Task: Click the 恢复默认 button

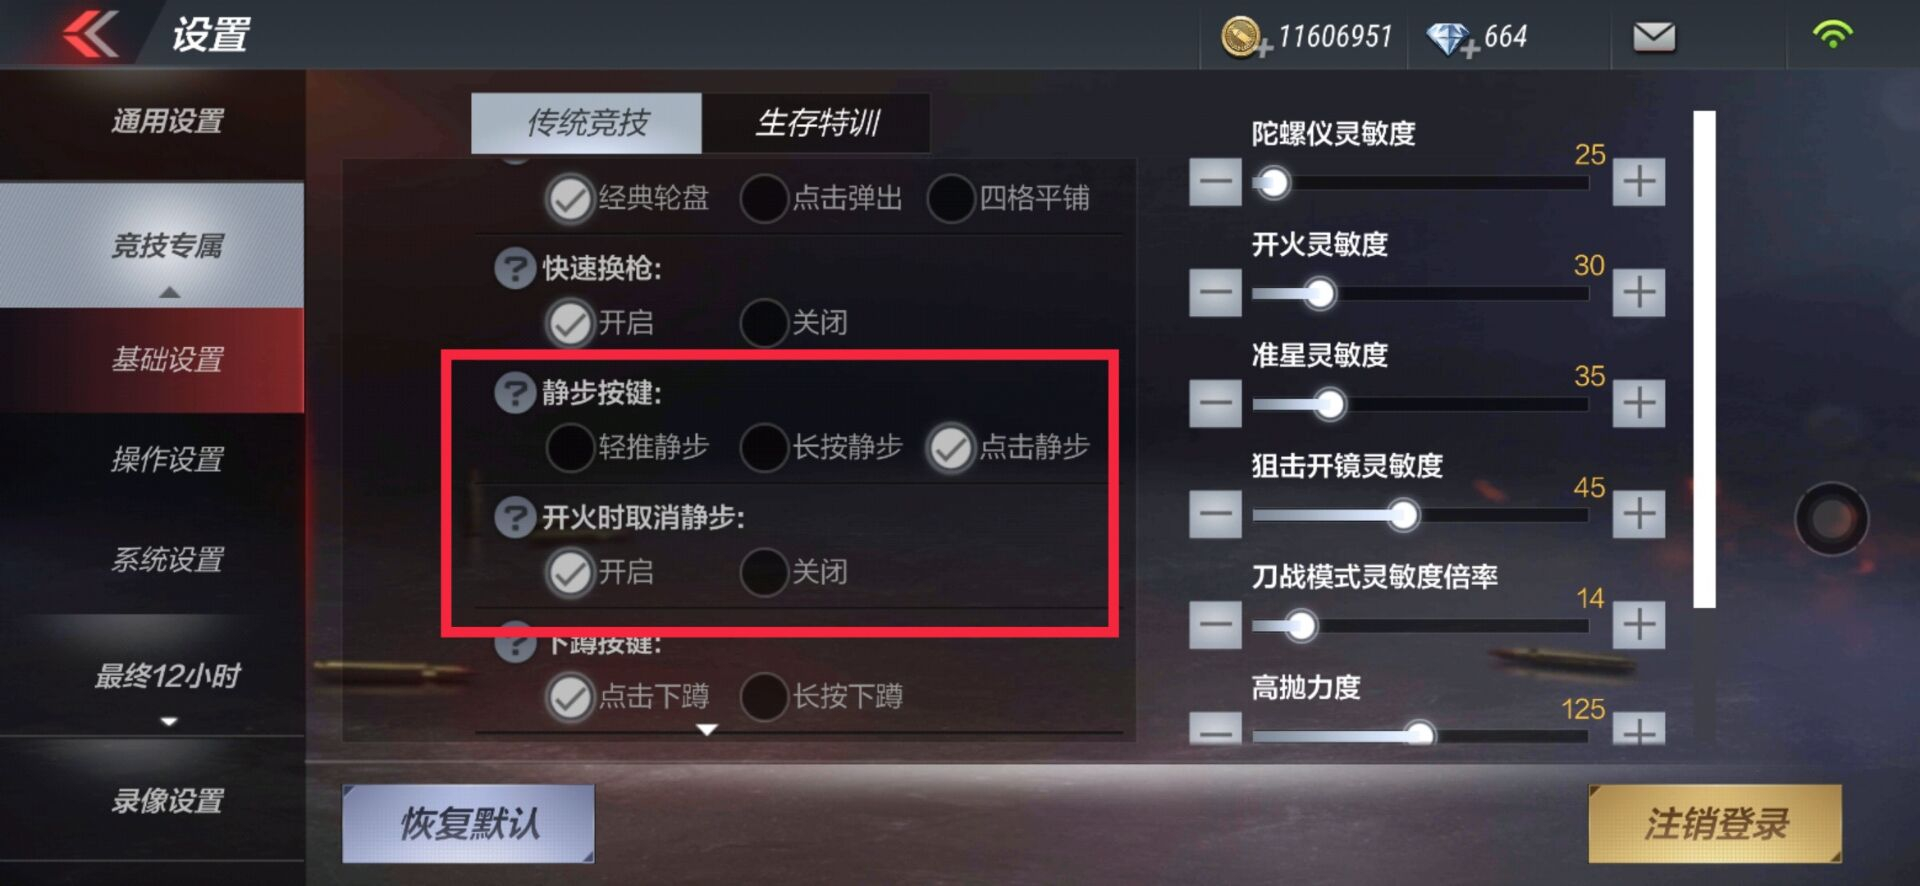Action: [468, 823]
